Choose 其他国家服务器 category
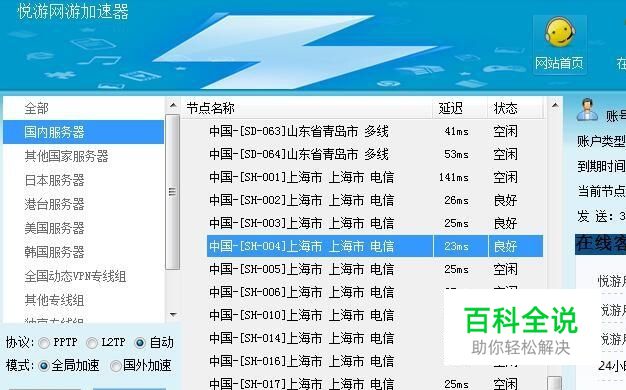 pos(66,156)
